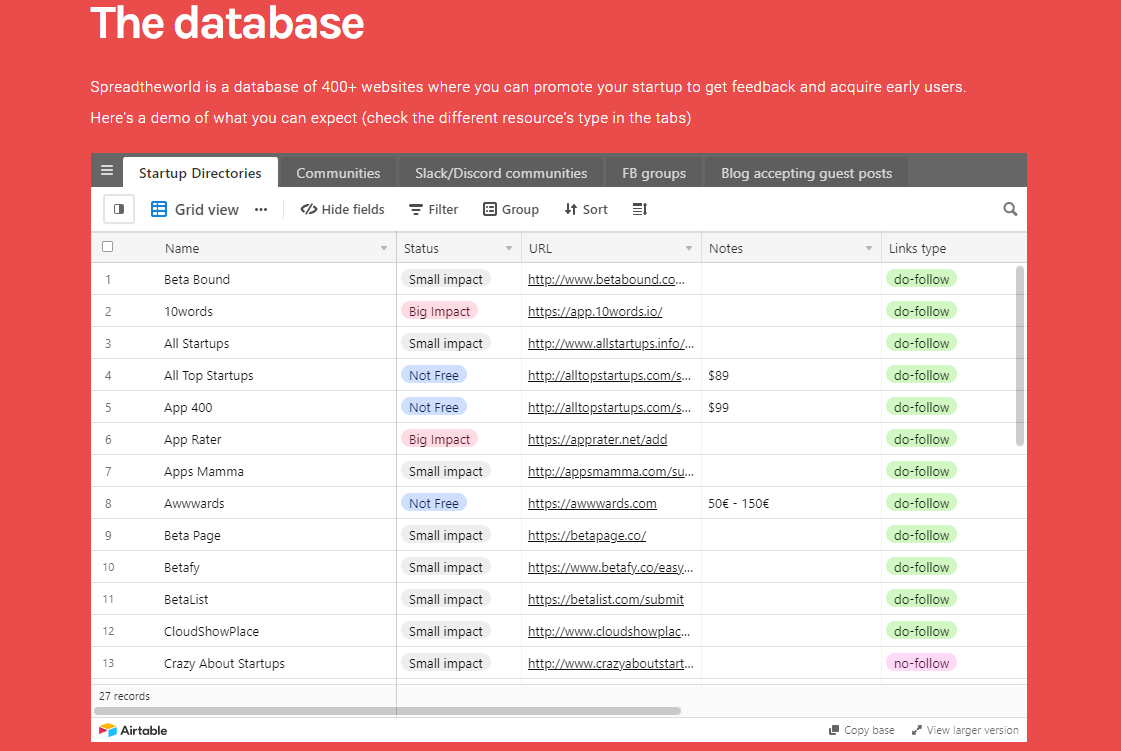This screenshot has width=1121, height=751.
Task: Open the Group option
Action: (x=510, y=210)
